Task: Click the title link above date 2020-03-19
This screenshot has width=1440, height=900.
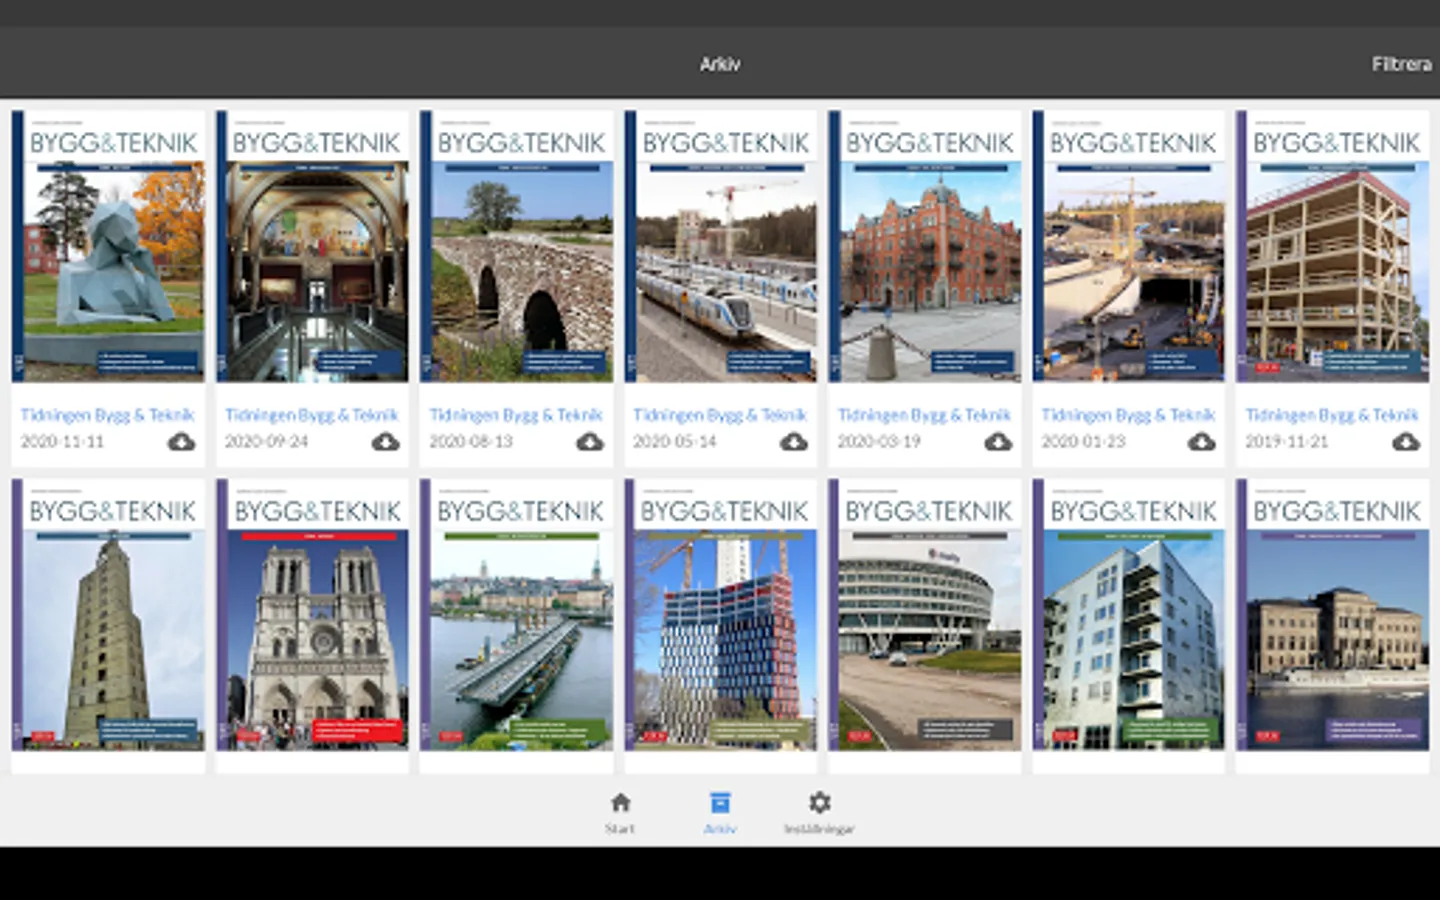Action: click(x=925, y=415)
